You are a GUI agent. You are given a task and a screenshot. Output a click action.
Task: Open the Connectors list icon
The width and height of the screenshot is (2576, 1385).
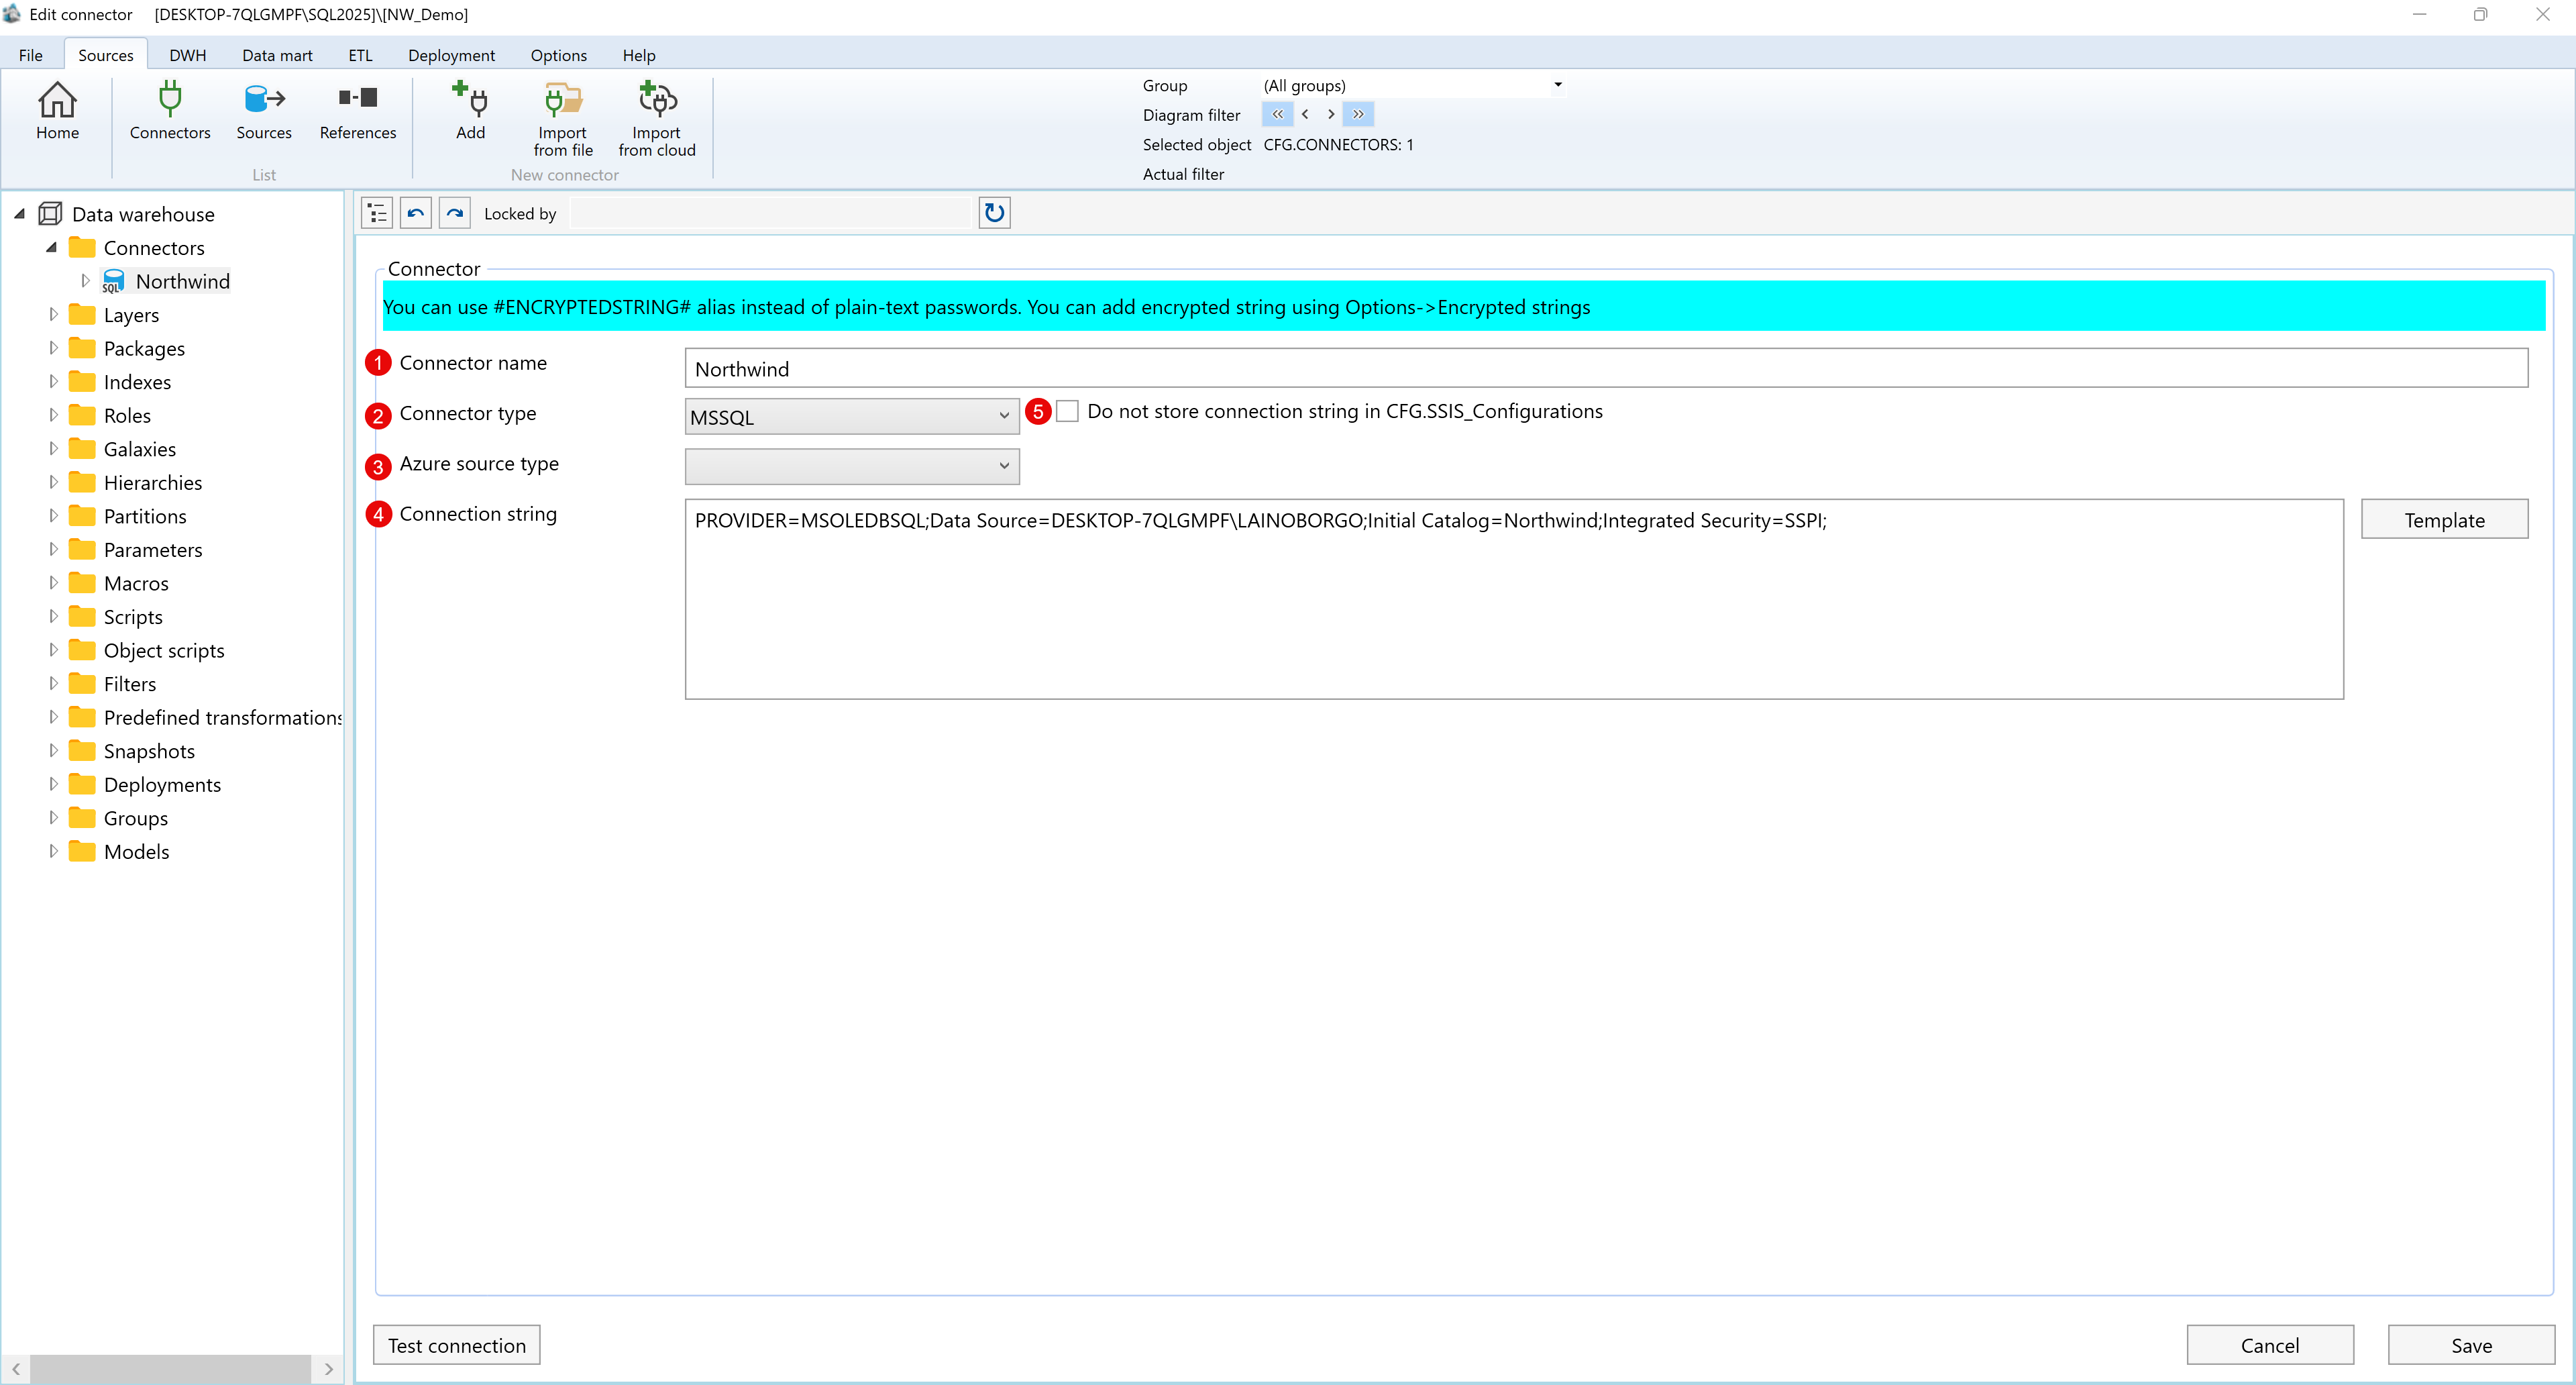click(170, 110)
